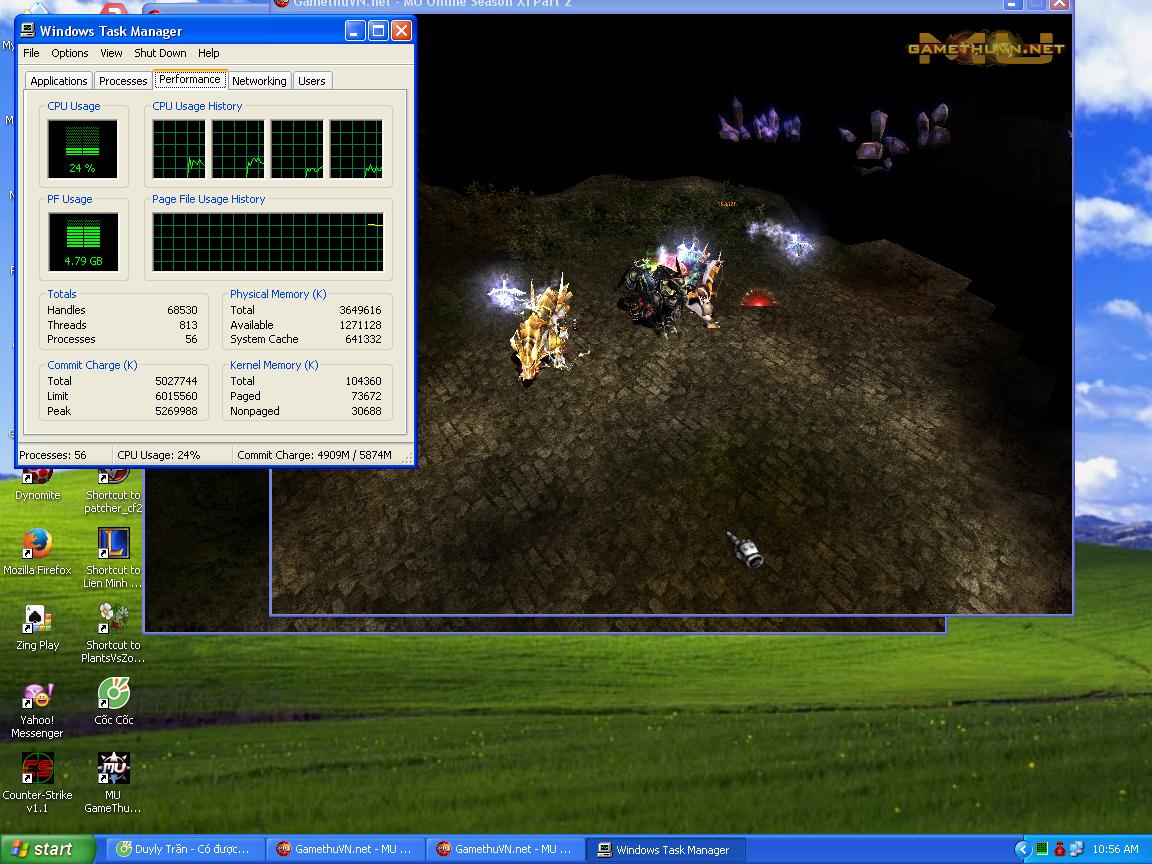Minimize the Windows Task Manager window

(x=355, y=31)
